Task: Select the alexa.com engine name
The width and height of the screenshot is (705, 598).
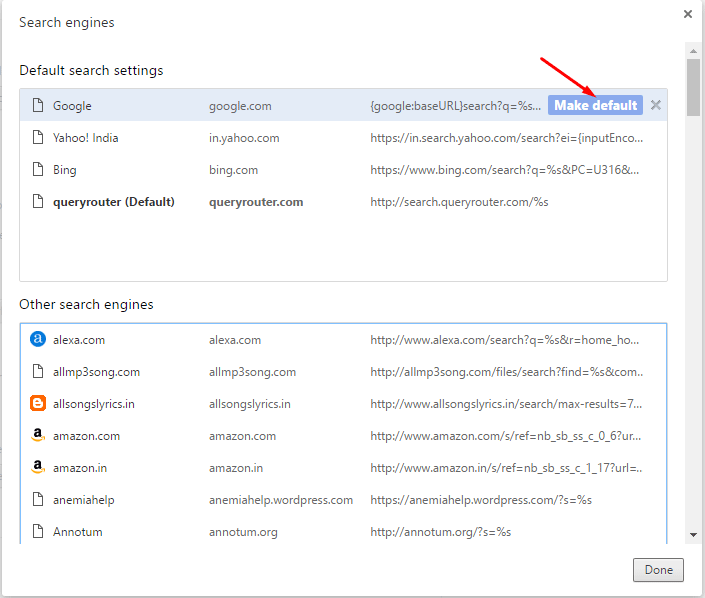Action: (x=79, y=340)
